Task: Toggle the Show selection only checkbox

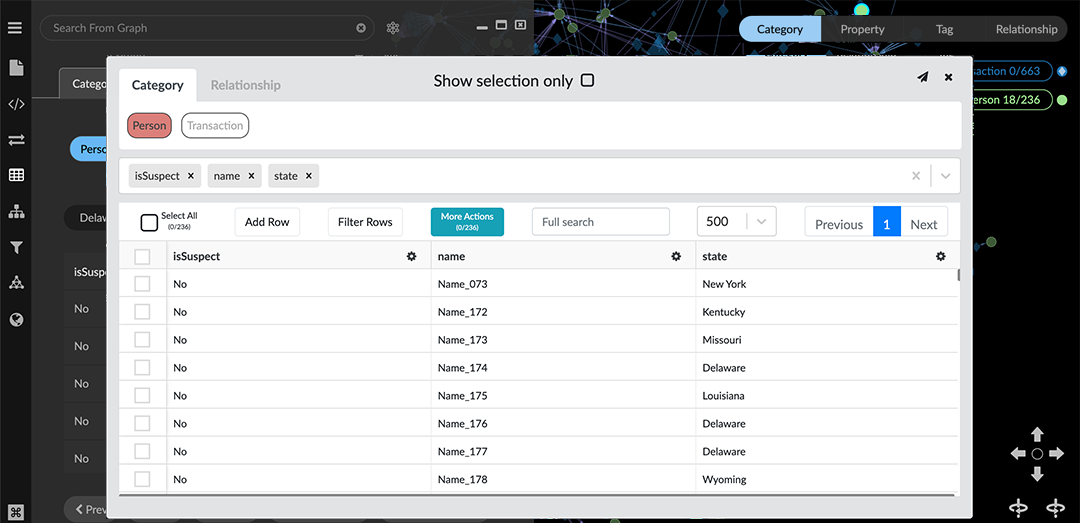Action: click(587, 81)
